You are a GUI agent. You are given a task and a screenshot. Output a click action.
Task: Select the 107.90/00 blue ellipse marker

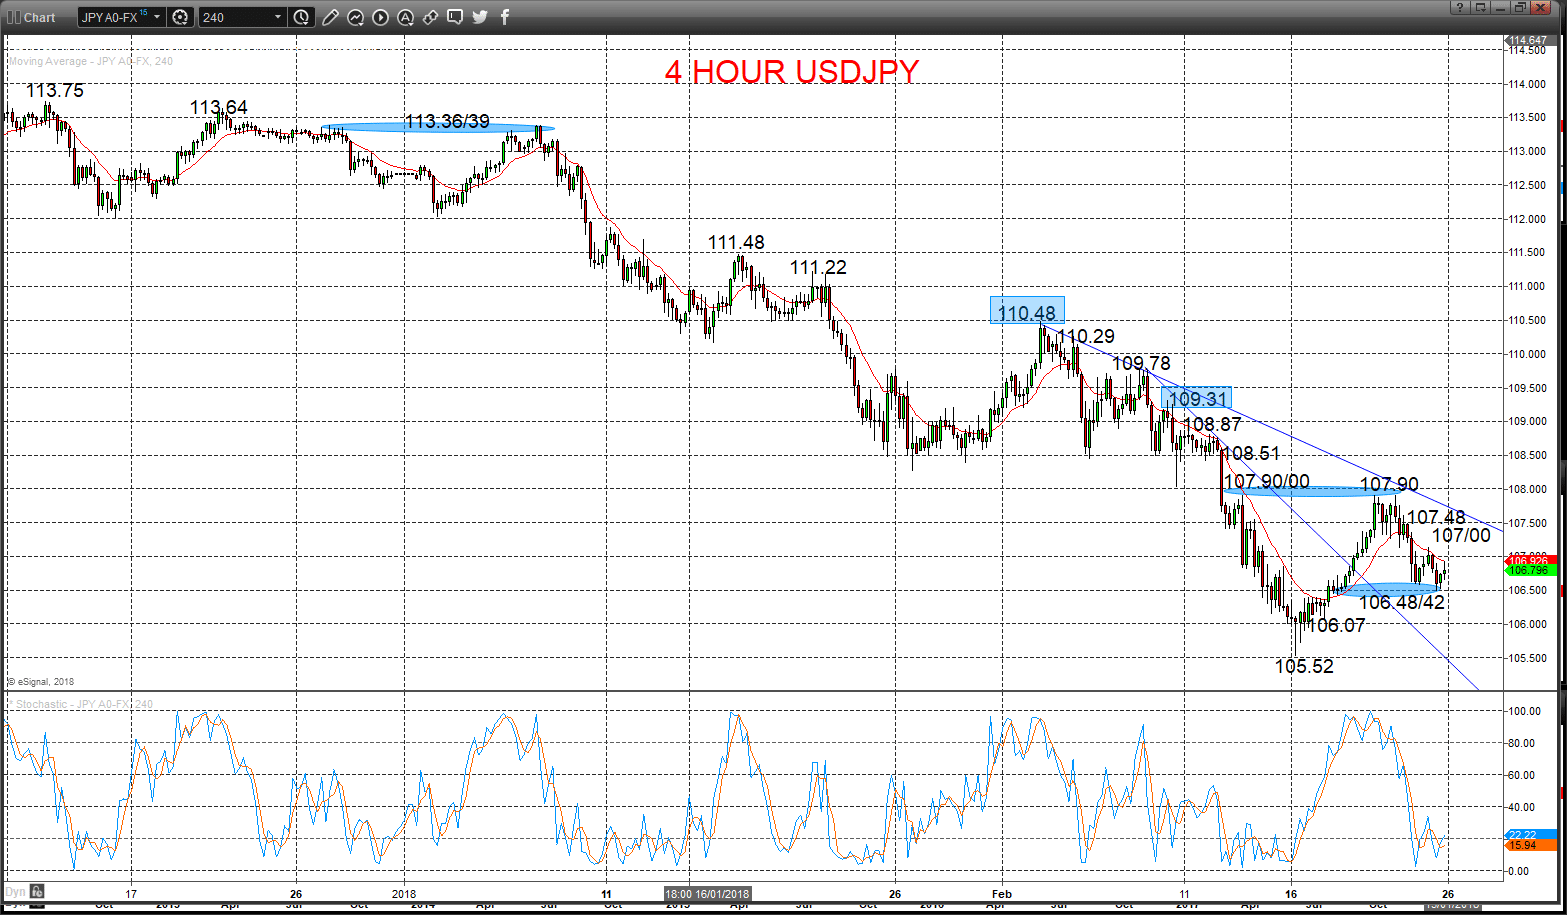pos(1312,490)
